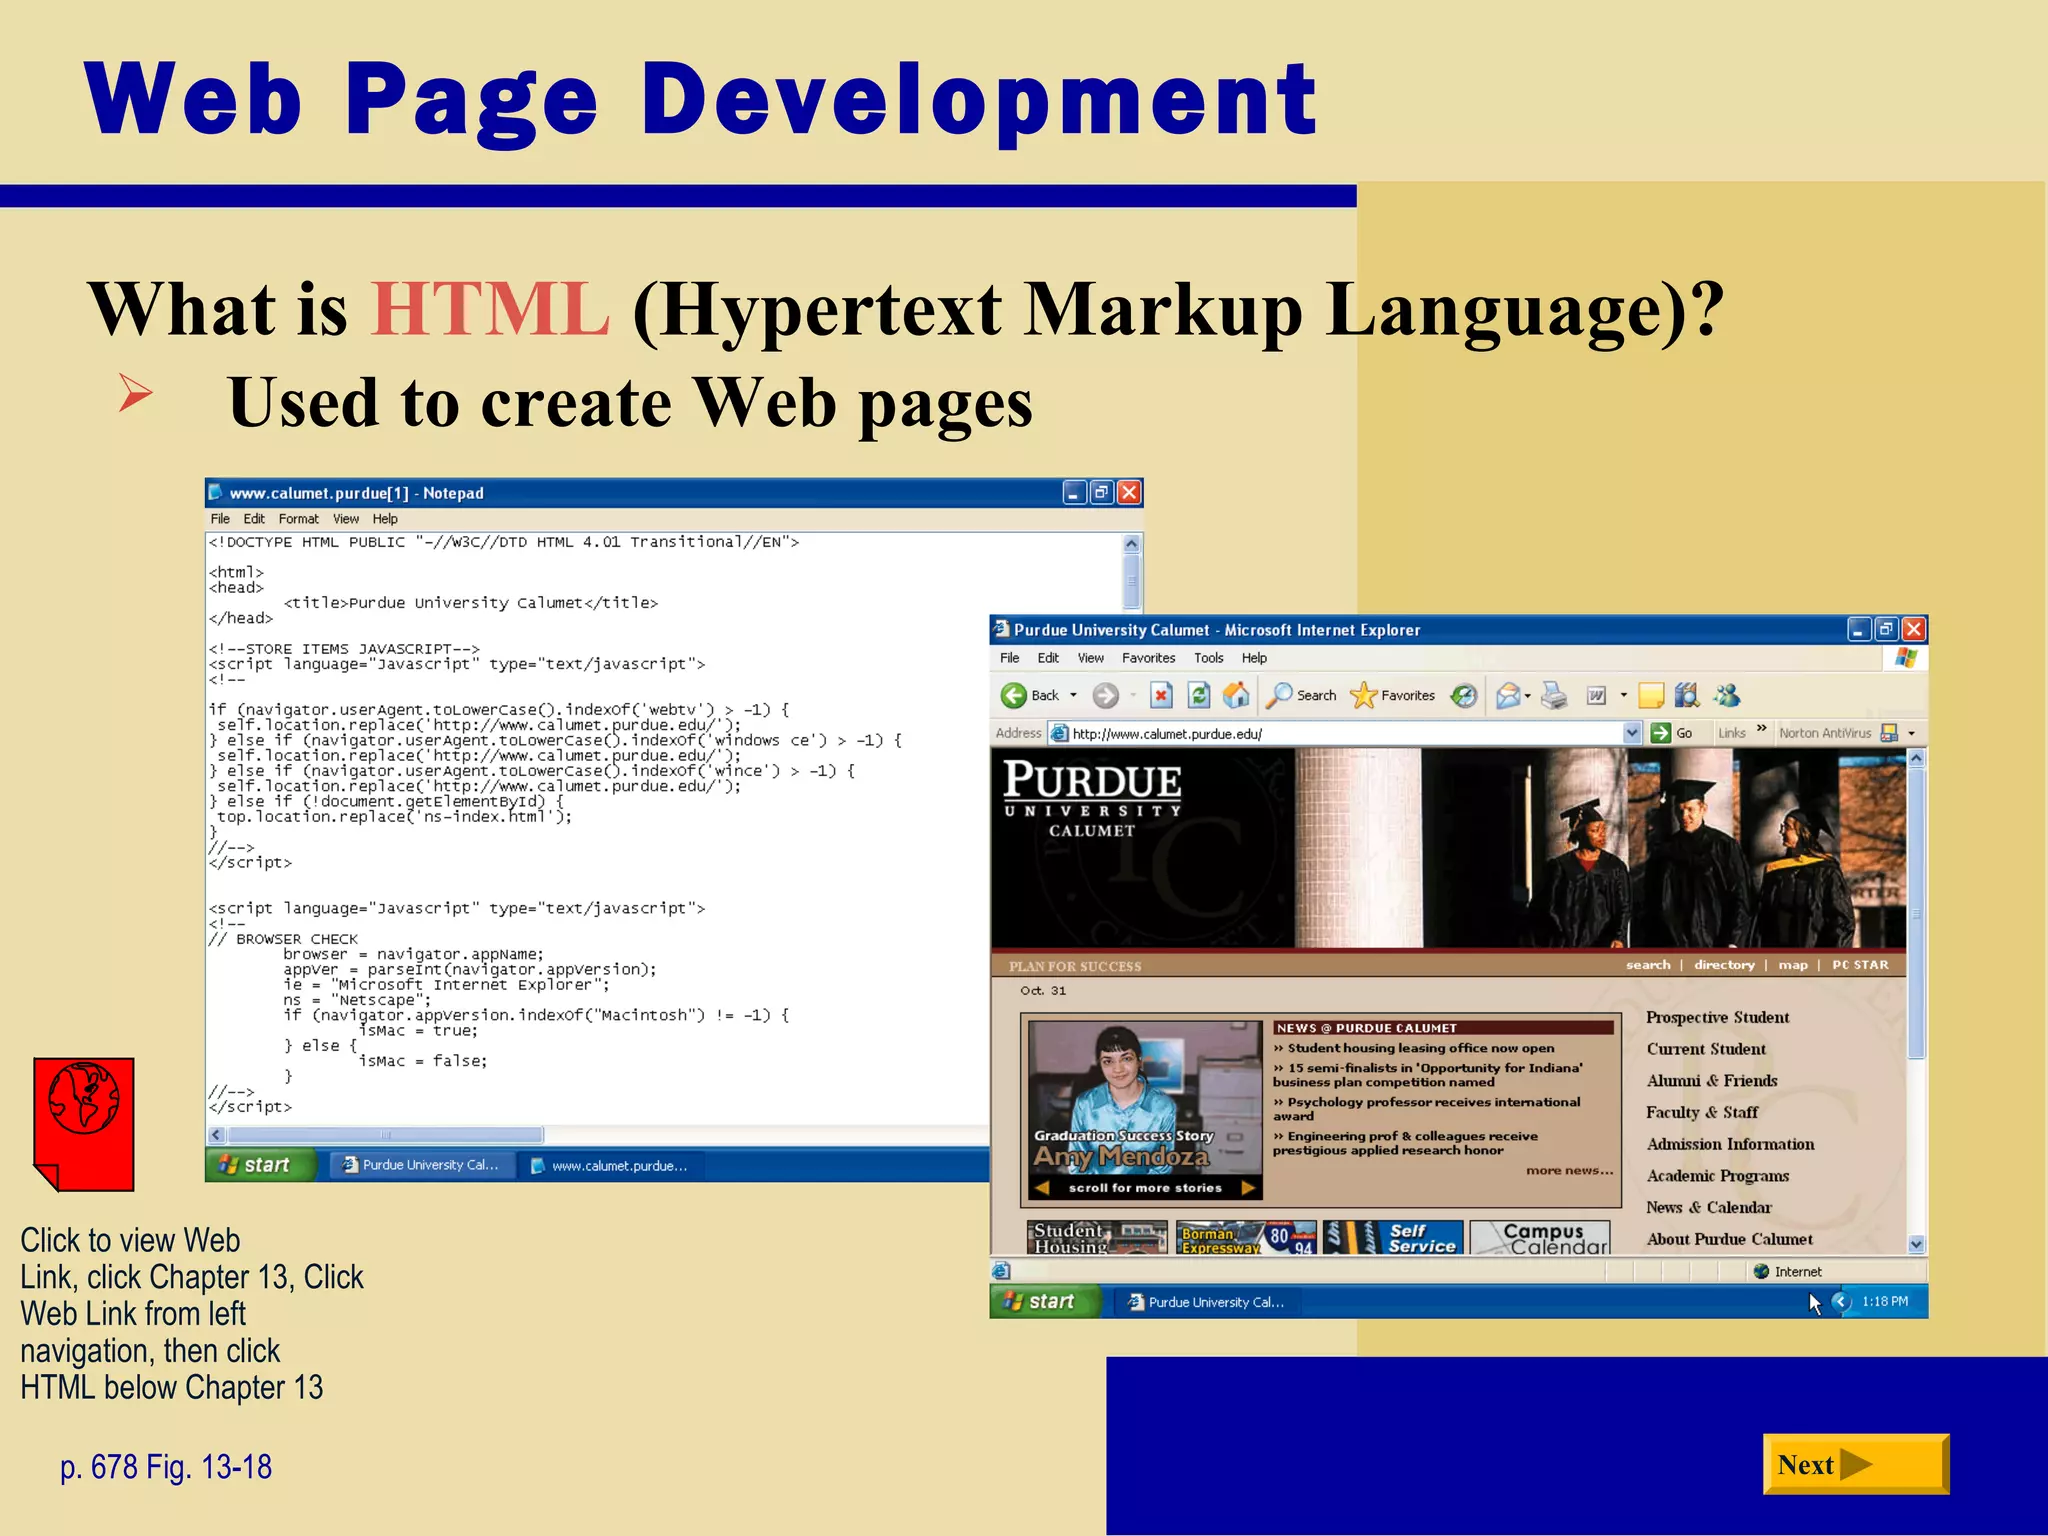The height and width of the screenshot is (1536, 2048).
Task: Open the Format menu in Notepad
Action: click(298, 519)
